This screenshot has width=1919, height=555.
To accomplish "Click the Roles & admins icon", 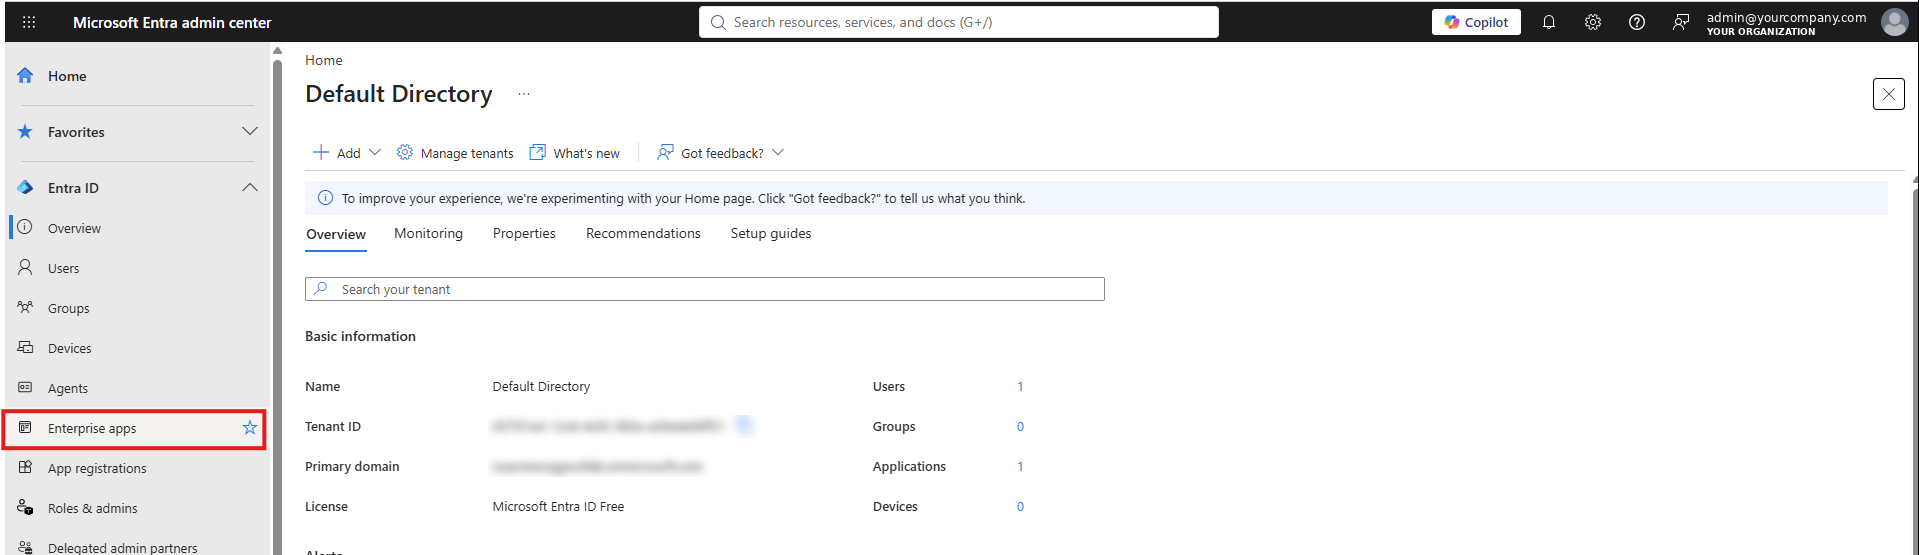I will click(25, 507).
